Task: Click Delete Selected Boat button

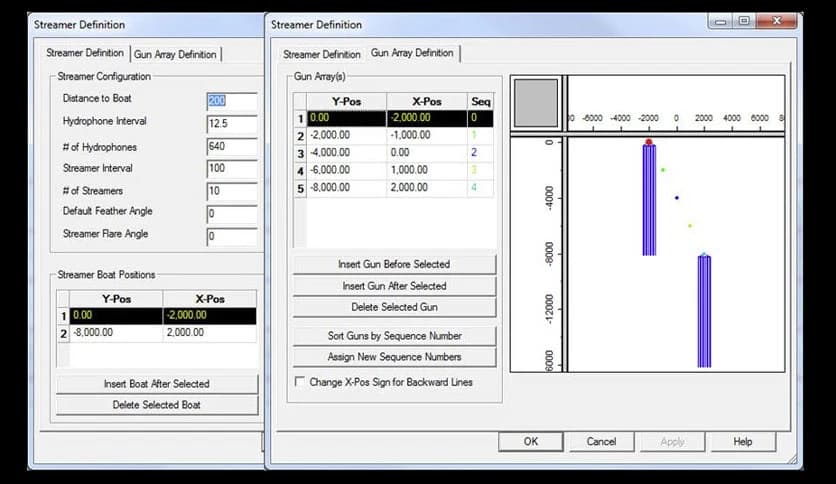Action: click(x=157, y=405)
